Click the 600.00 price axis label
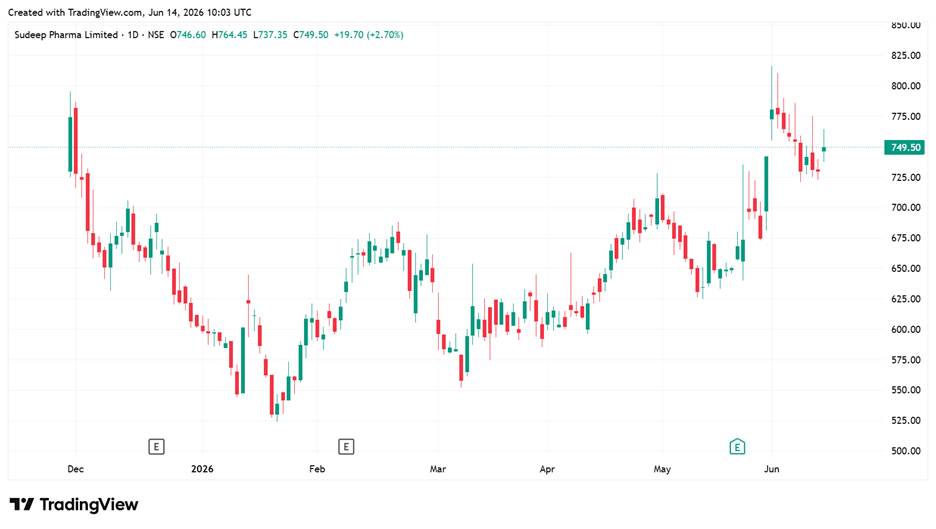936x529 pixels. point(906,330)
